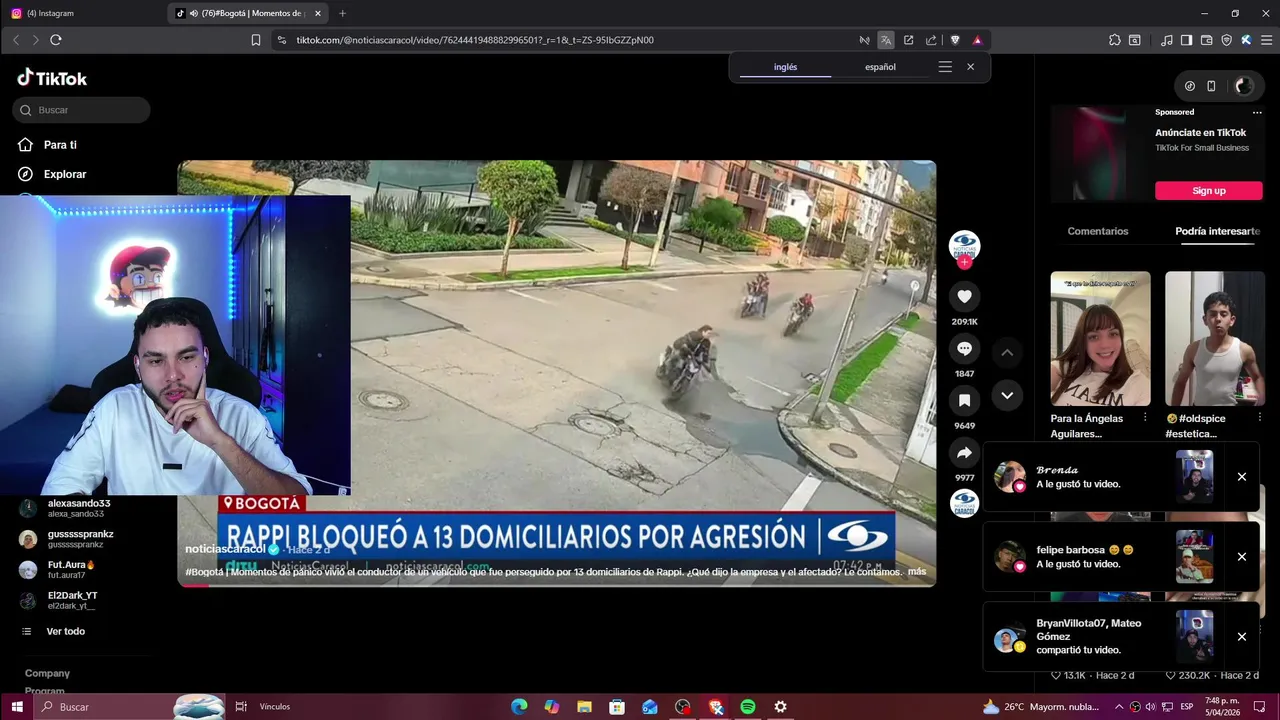1280x720 pixels.
Task: Open Microsoft Edge from the taskbar
Action: [519, 707]
